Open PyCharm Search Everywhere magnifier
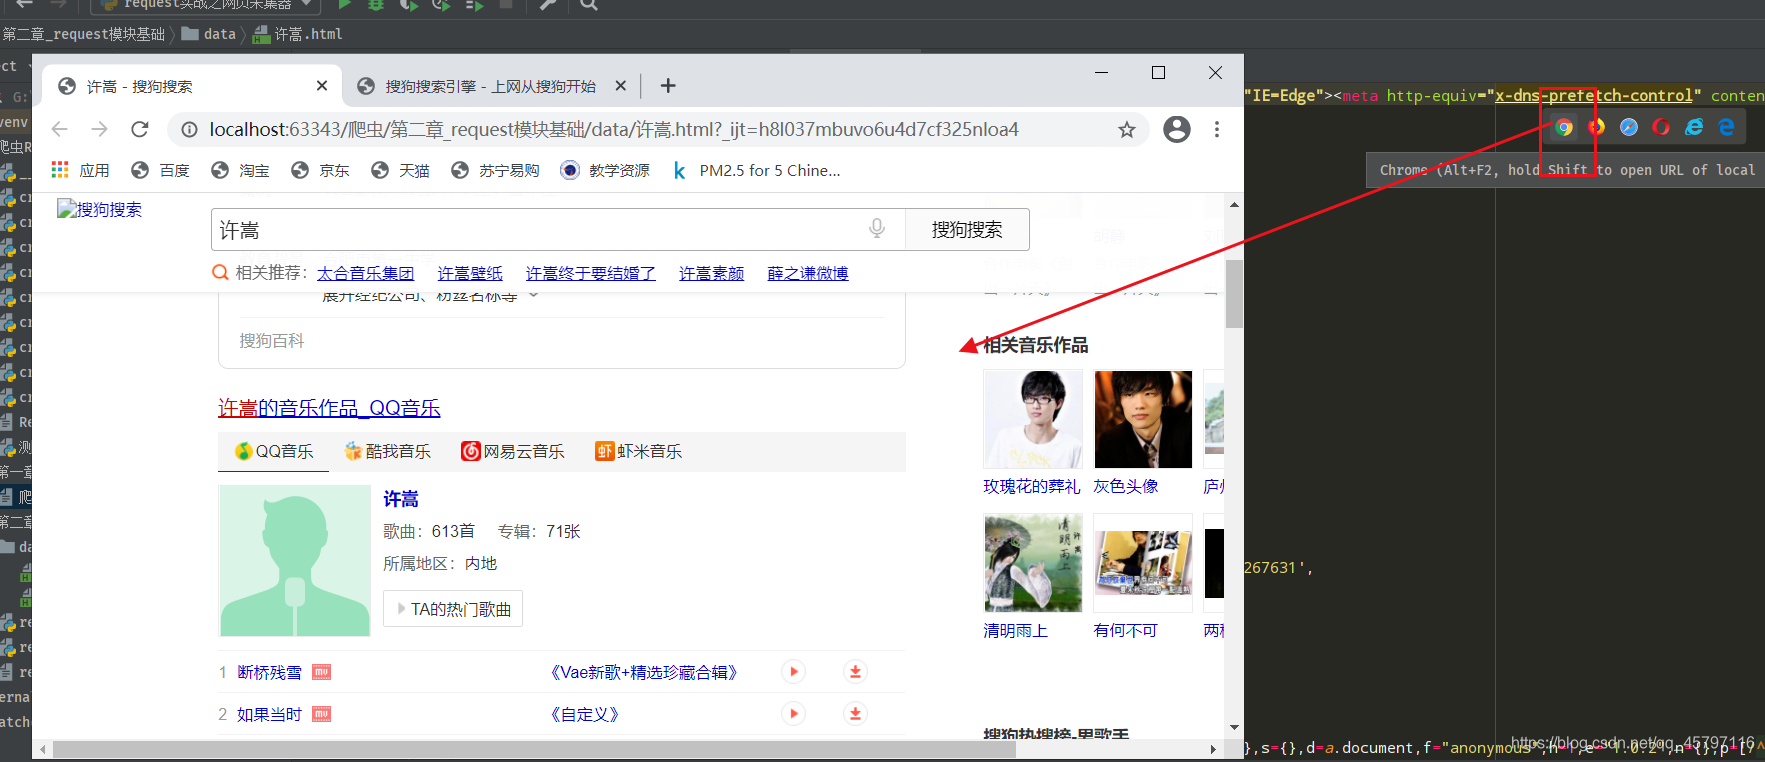This screenshot has height=762, width=1765. pyautogui.click(x=589, y=4)
